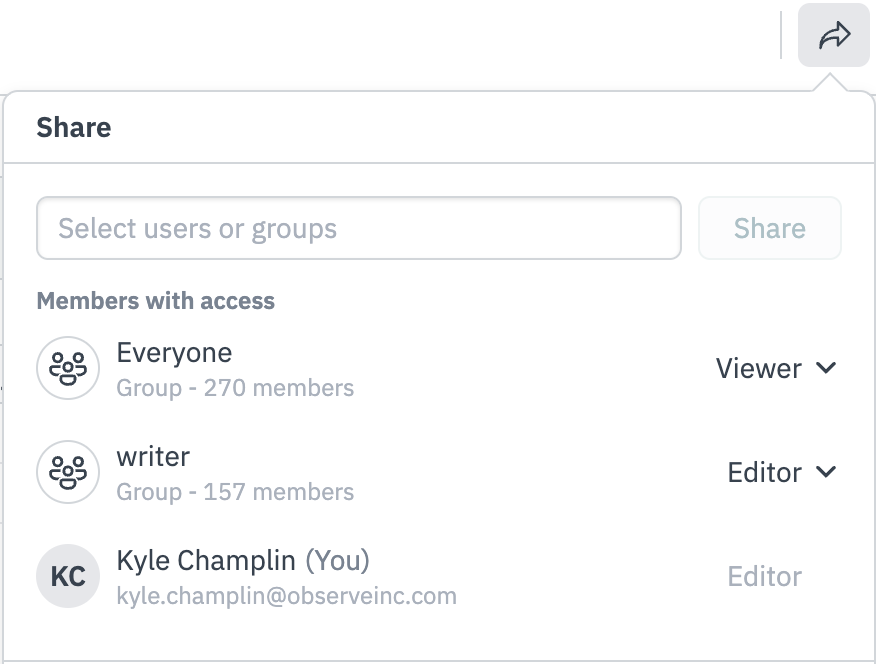This screenshot has height=664, width=876.
Task: Click Kyle Champlin's greyed-out Editor role
Action: tap(764, 576)
